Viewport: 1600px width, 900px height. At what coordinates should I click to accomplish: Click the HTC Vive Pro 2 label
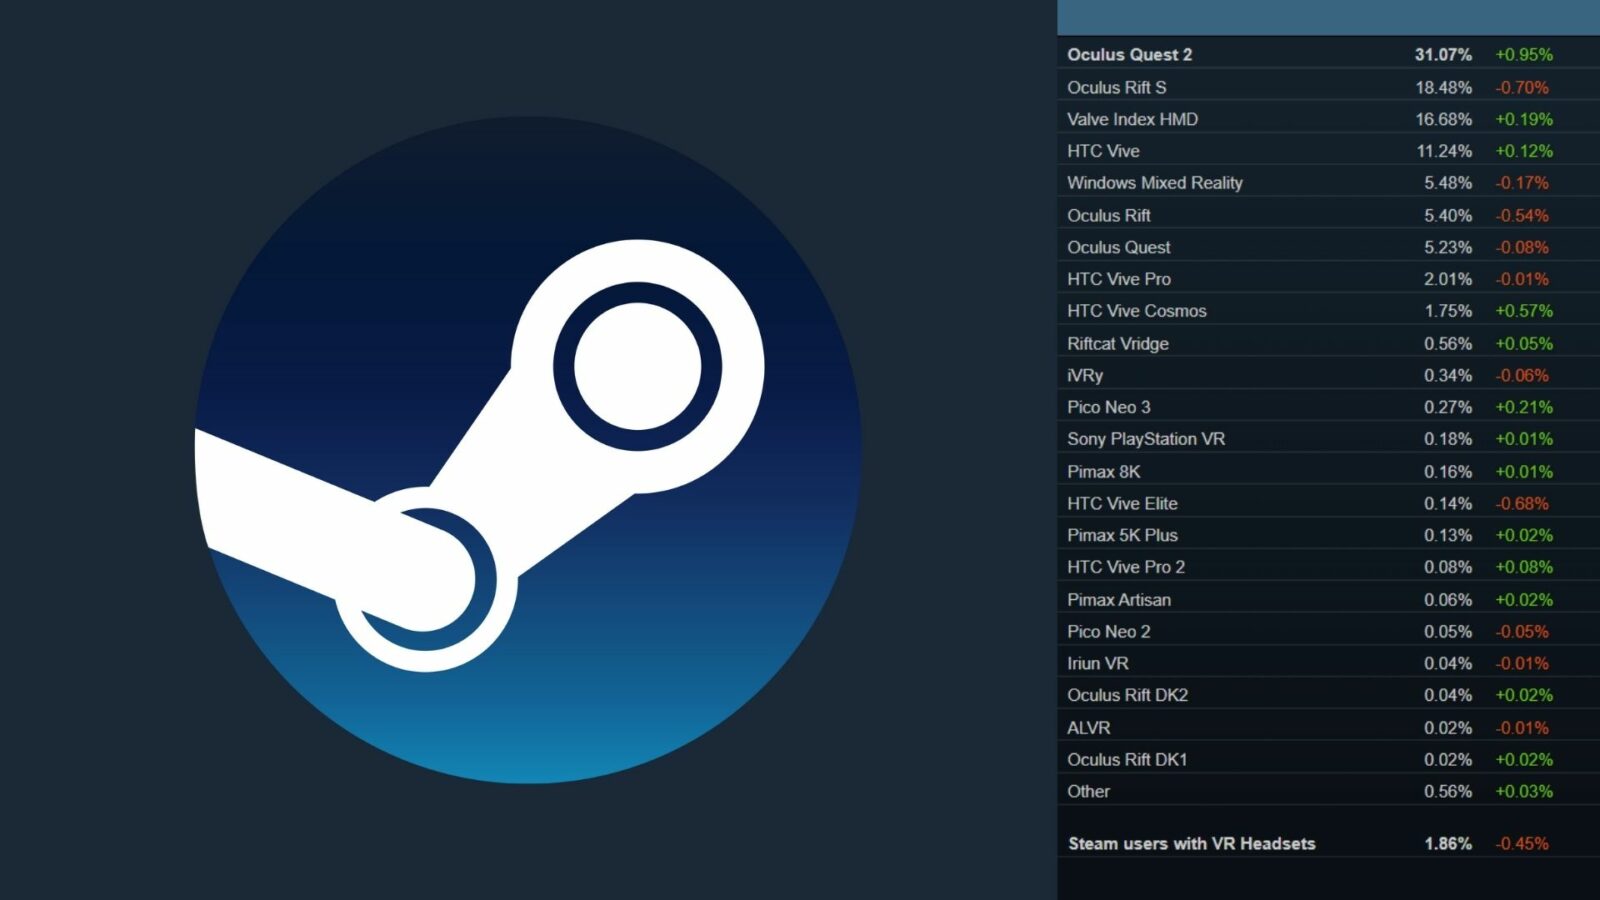pyautogui.click(x=1125, y=567)
